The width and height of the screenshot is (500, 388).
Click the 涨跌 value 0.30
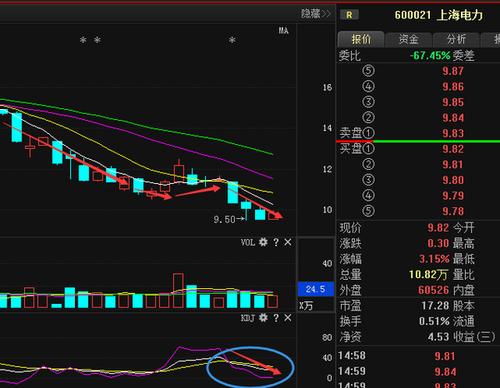[x=438, y=243]
